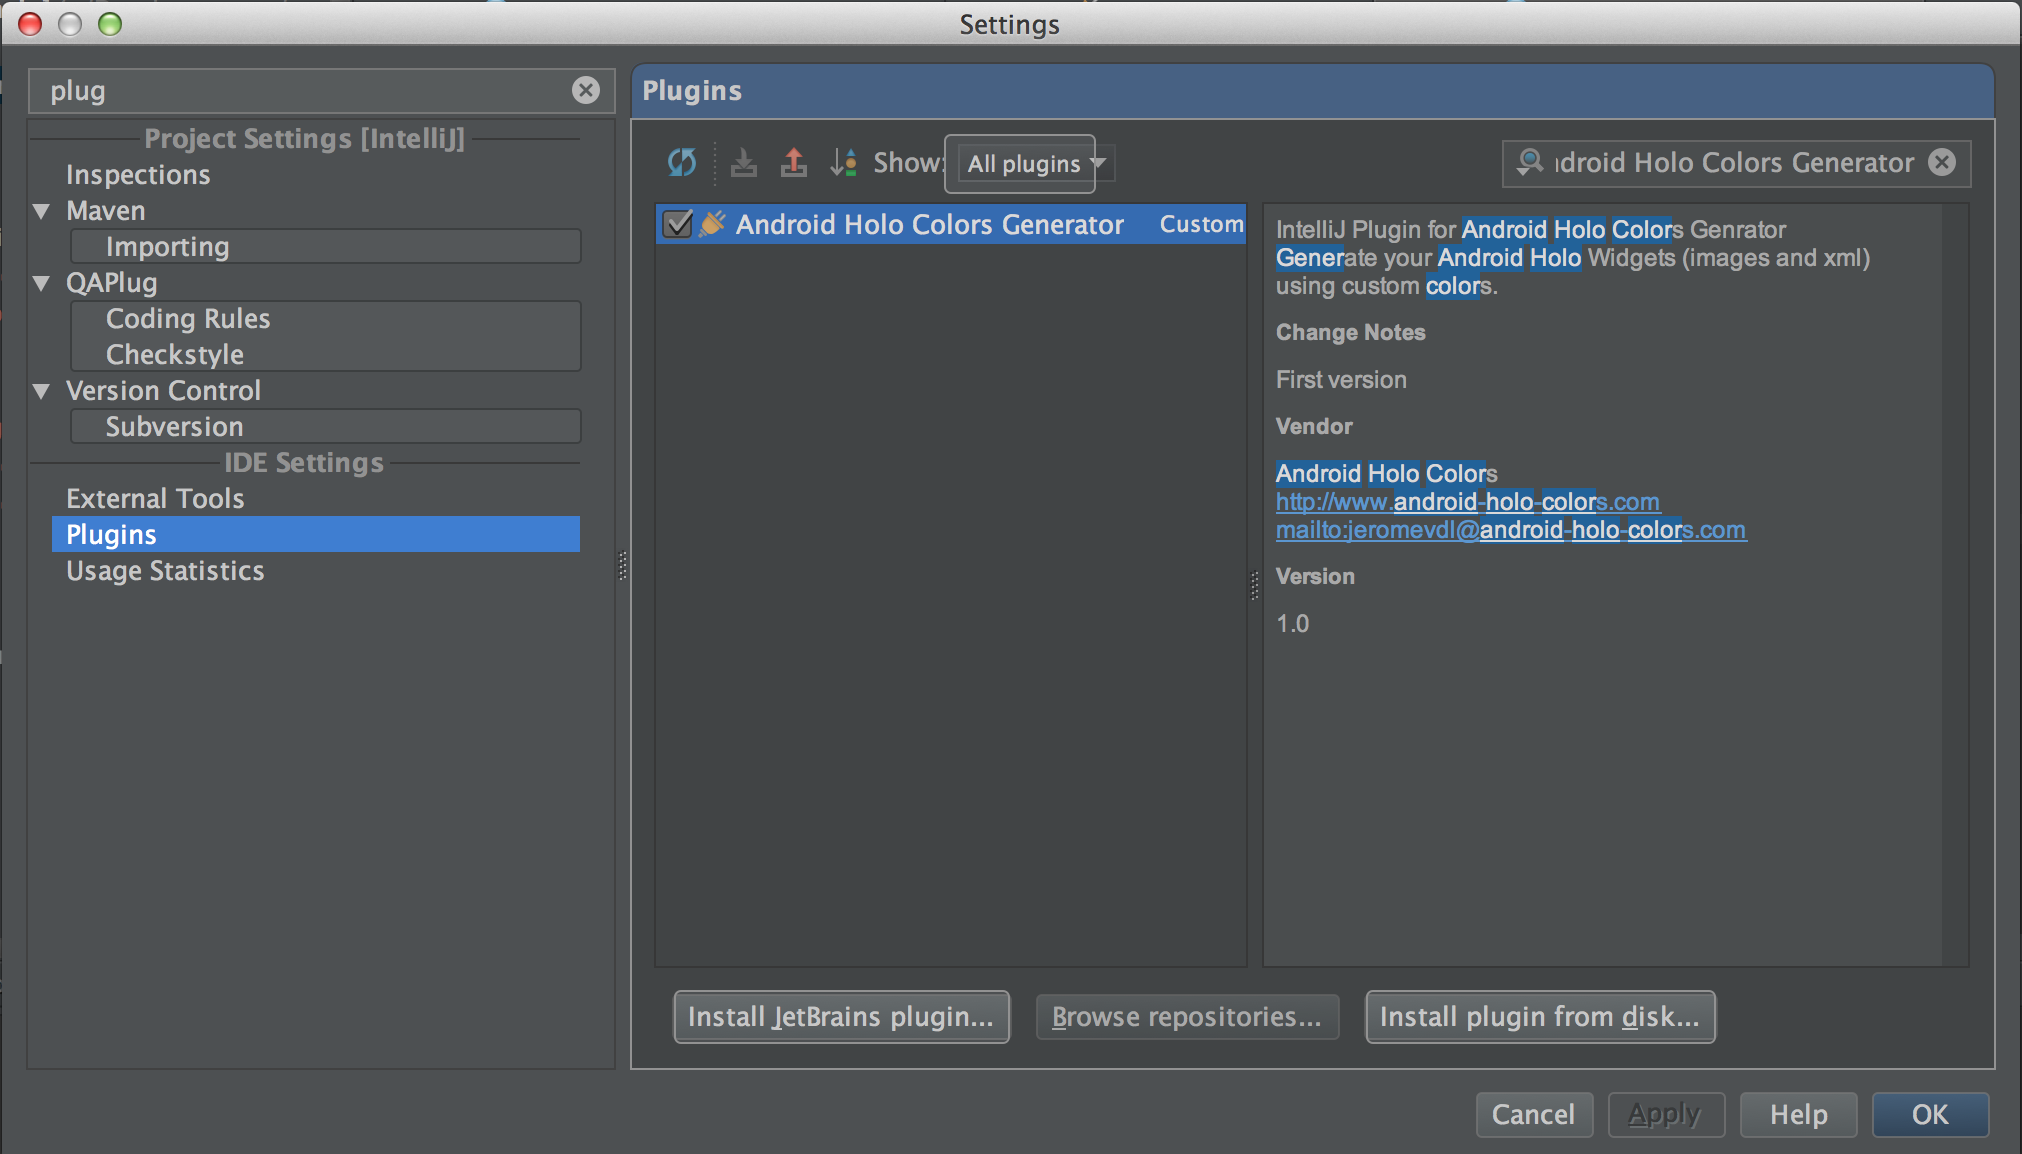Click the plug icon beside Android Holo Colors

pyautogui.click(x=712, y=224)
